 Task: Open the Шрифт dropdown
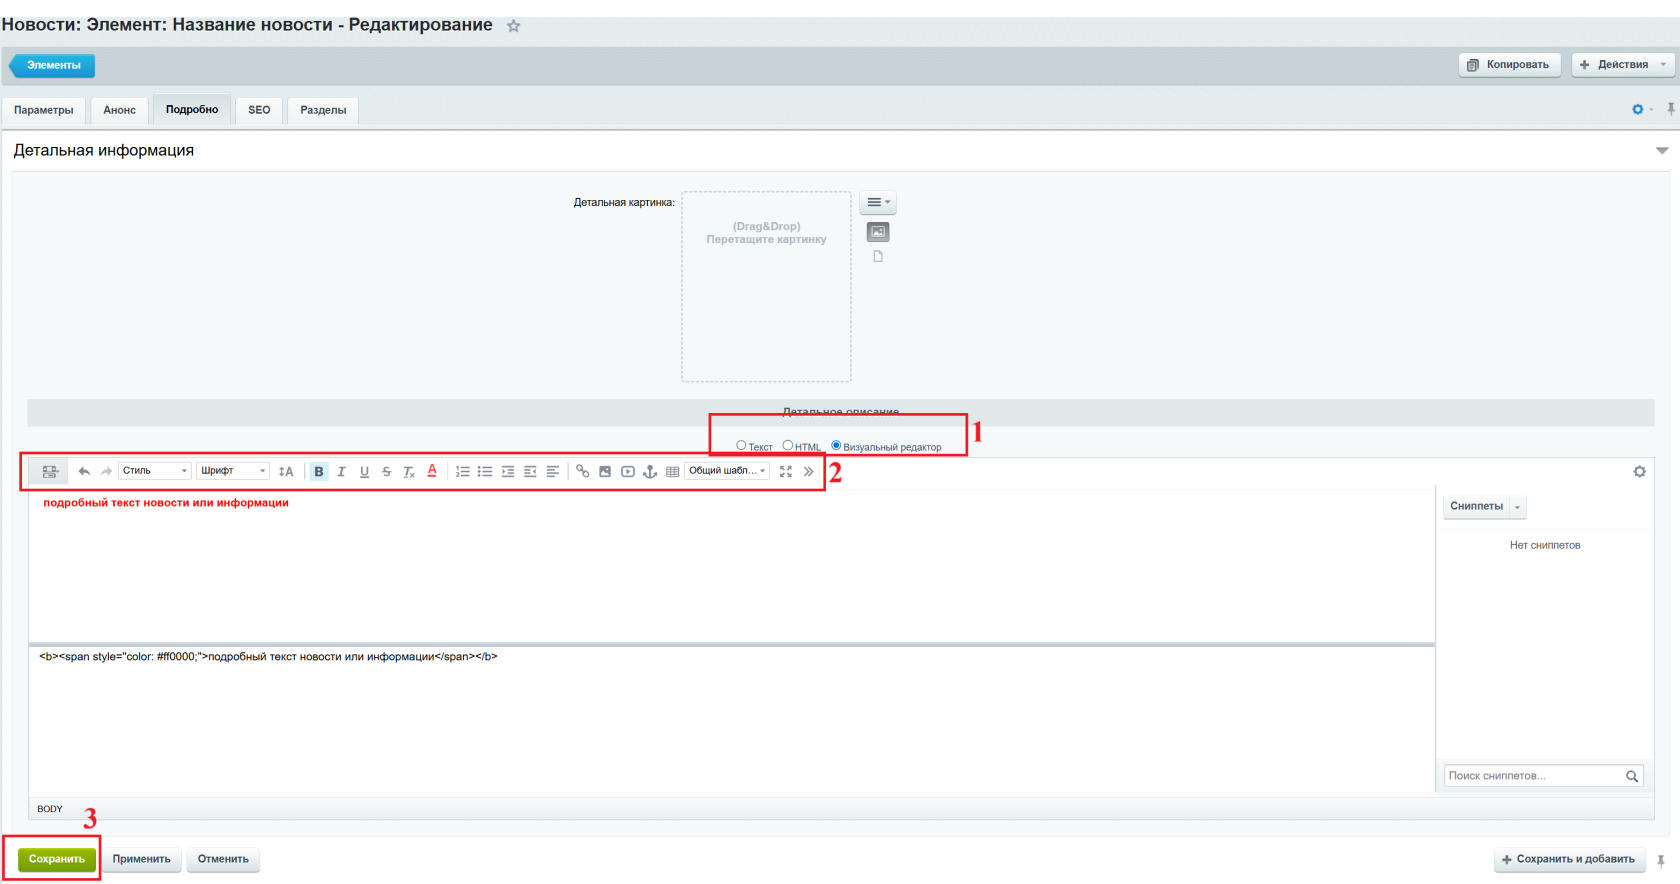point(233,471)
